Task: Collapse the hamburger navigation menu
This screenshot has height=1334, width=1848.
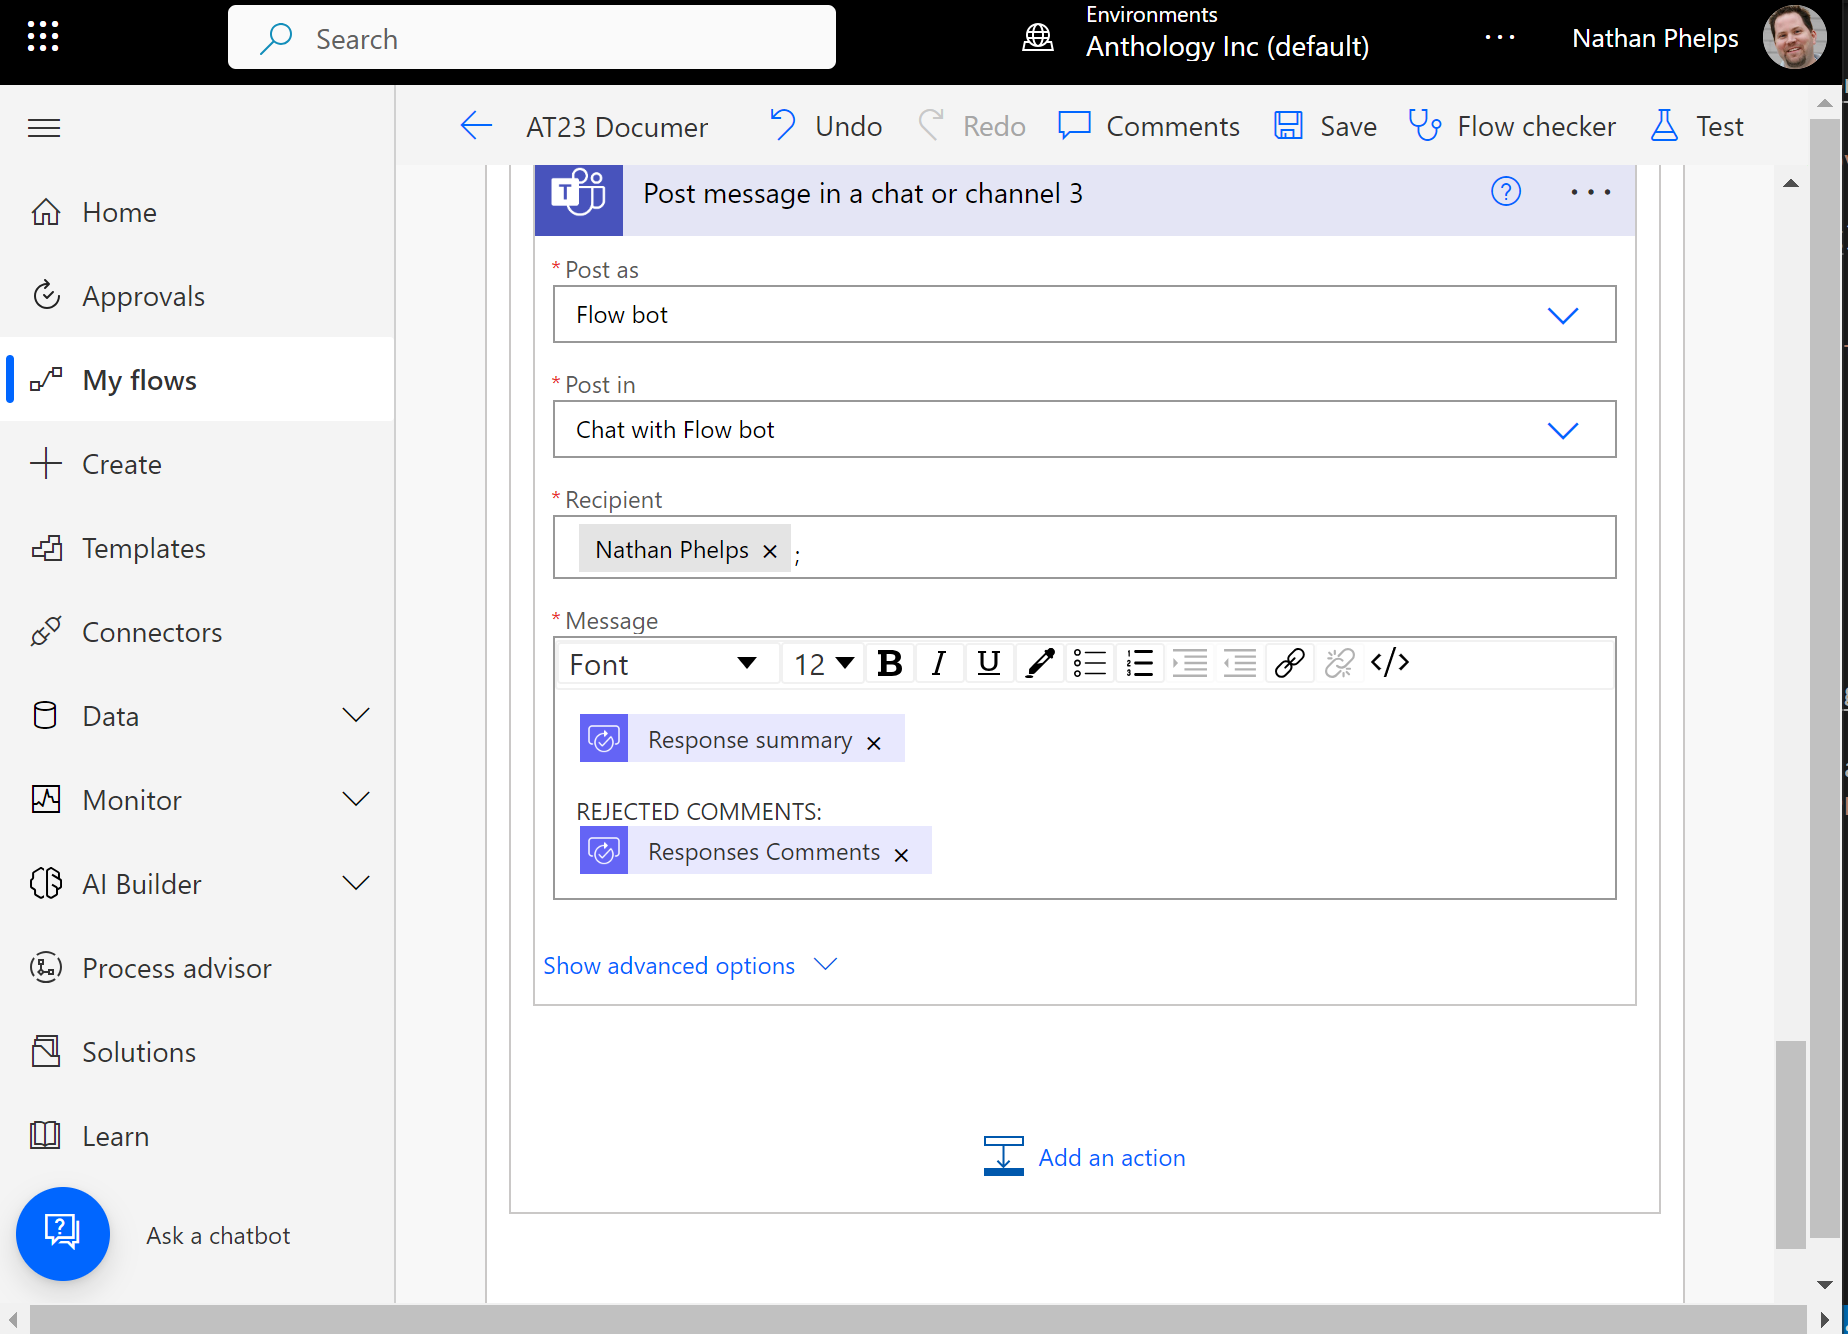Action: coord(44,128)
